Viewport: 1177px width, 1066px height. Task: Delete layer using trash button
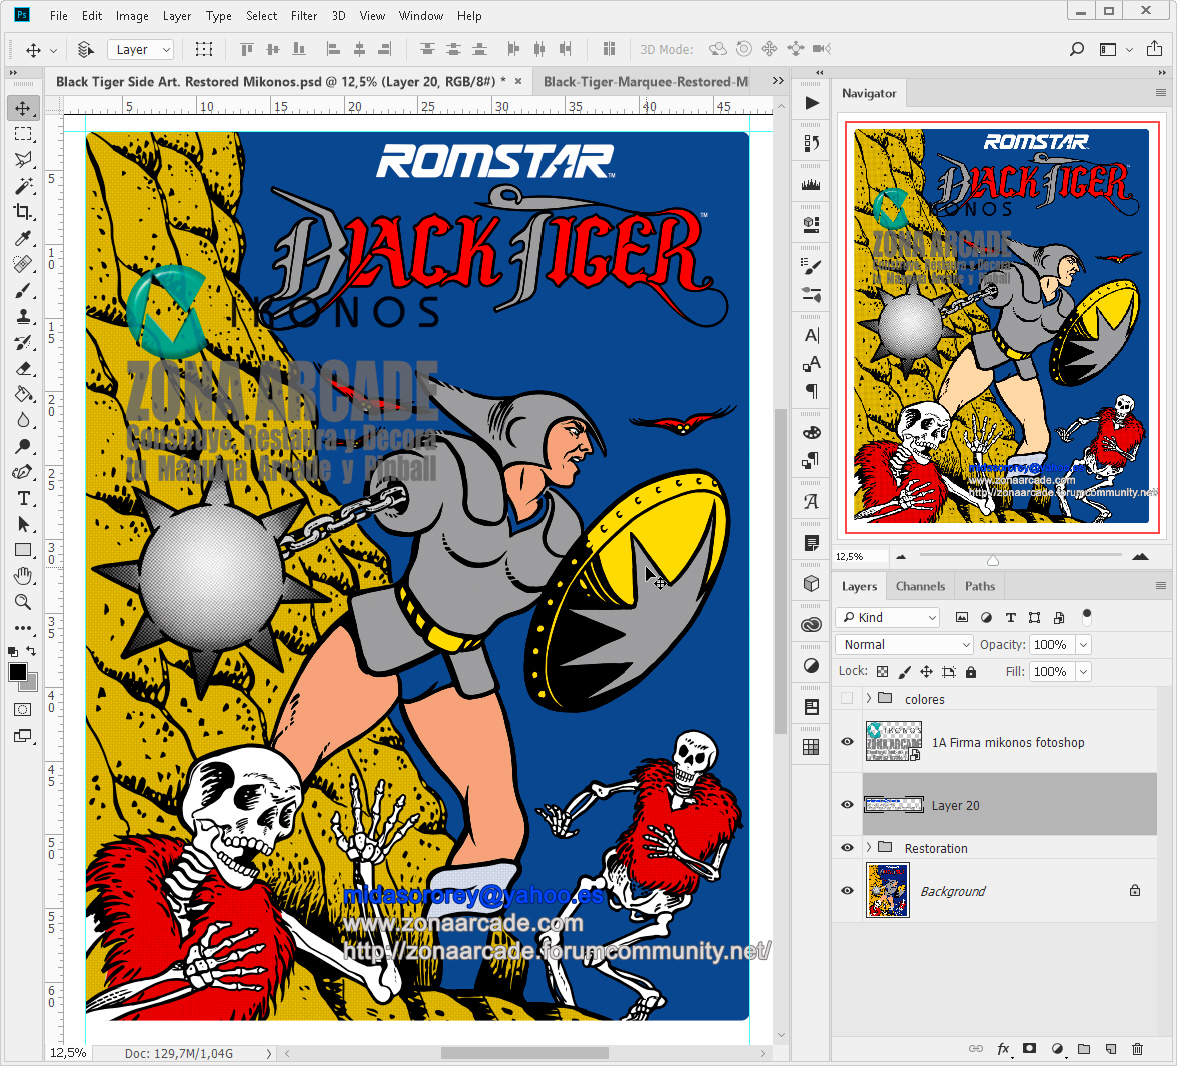1137,1048
